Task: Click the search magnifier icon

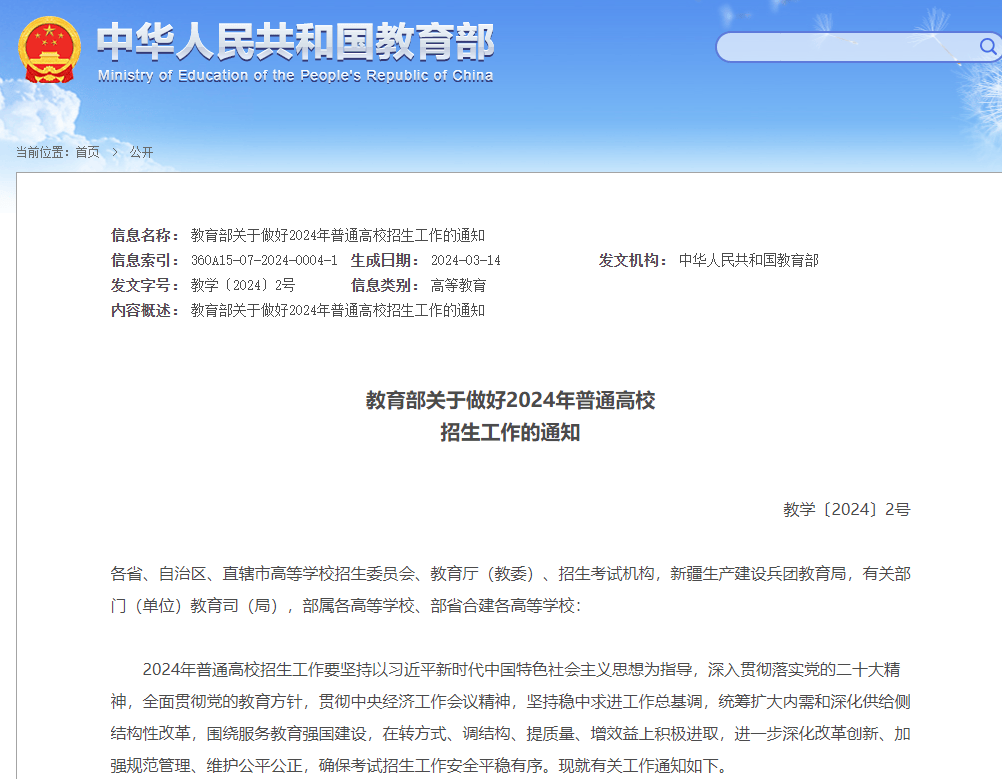Action: [x=988, y=47]
